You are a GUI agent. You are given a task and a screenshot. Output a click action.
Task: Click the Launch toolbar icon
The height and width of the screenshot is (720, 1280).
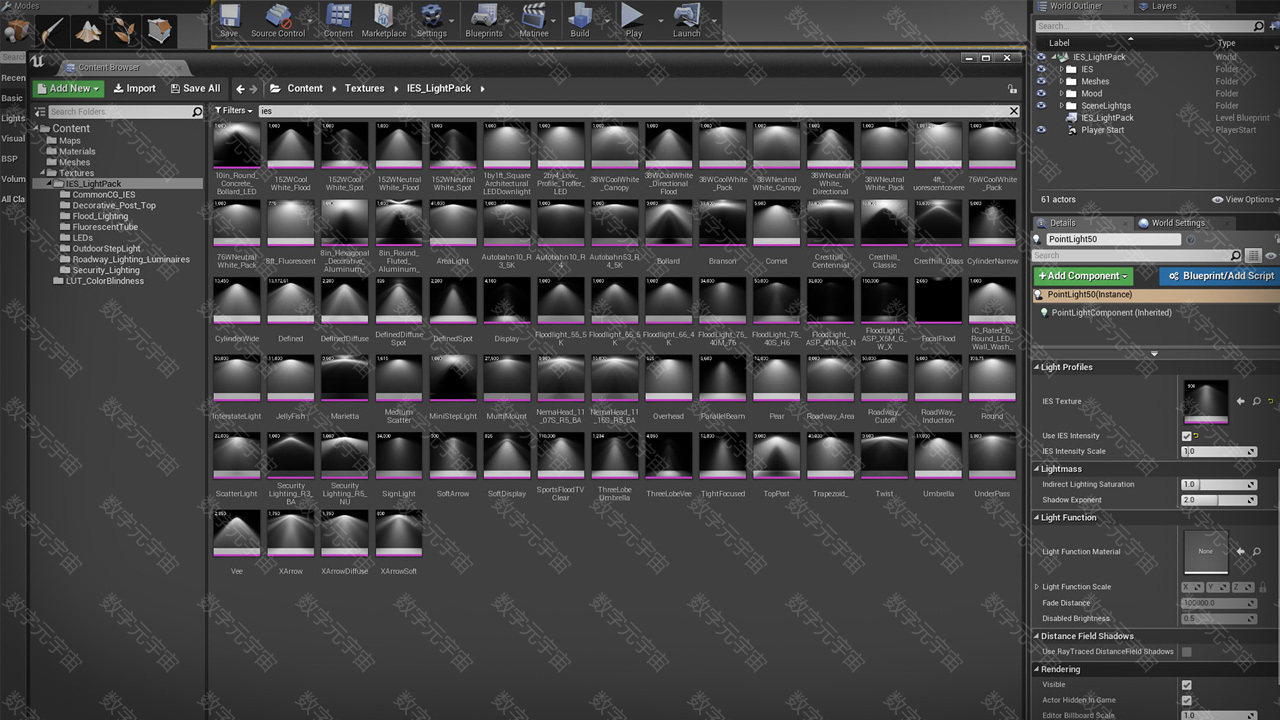coord(686,21)
